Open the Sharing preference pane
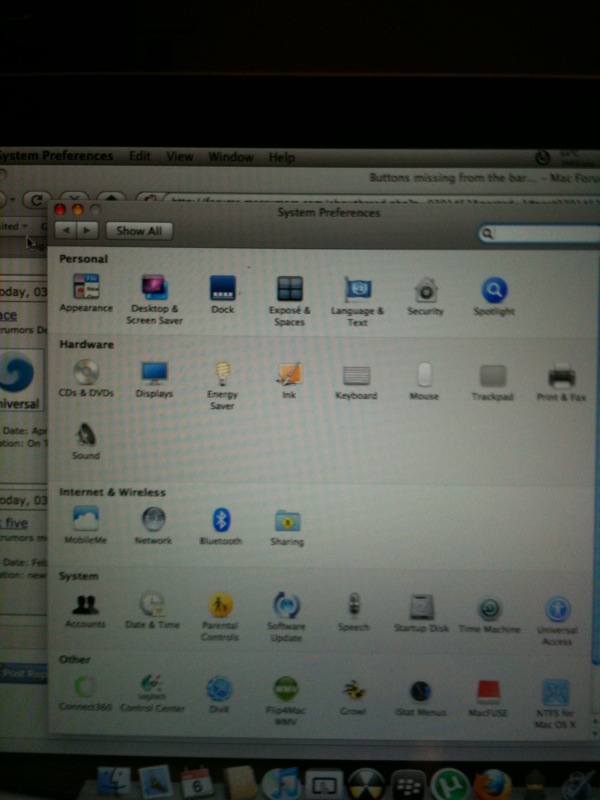Screen dimensions: 600x800 point(287,528)
